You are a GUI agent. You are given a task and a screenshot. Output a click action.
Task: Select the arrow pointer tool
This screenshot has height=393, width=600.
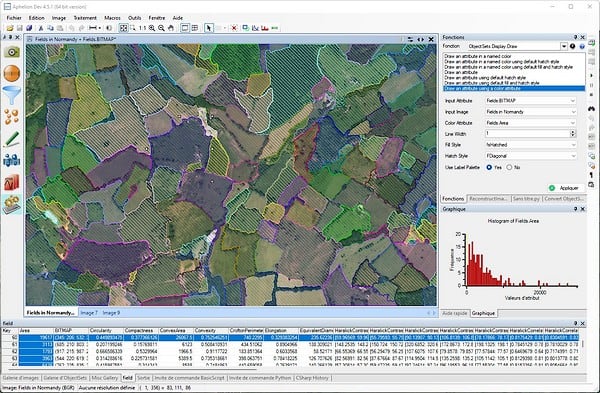(209, 28)
